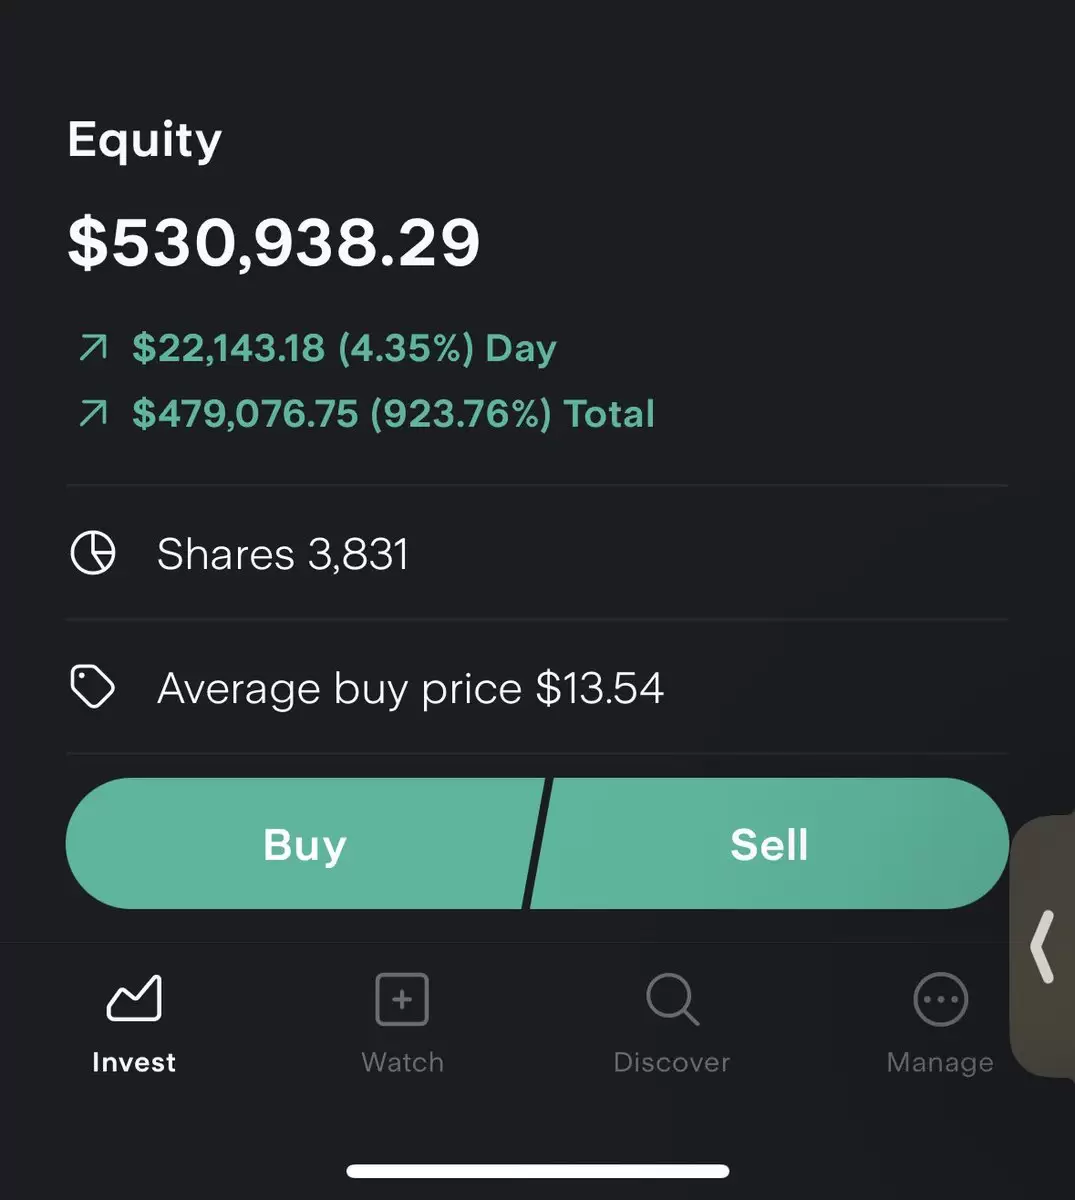
Task: Open the Shares 3,831 row
Action: coord(537,553)
